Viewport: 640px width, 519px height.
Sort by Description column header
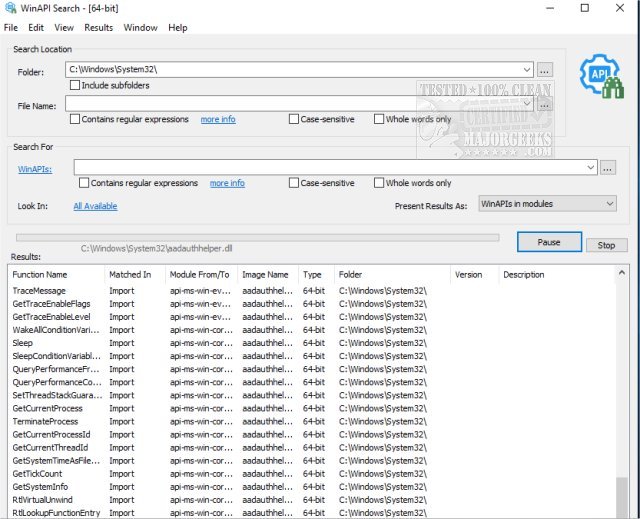pos(557,275)
